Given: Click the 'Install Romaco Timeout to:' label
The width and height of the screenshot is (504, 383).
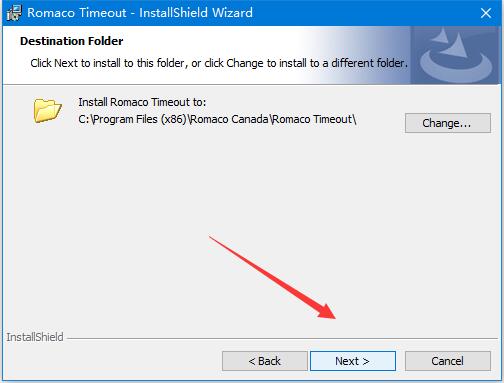Looking at the screenshot, I should pos(142,102).
